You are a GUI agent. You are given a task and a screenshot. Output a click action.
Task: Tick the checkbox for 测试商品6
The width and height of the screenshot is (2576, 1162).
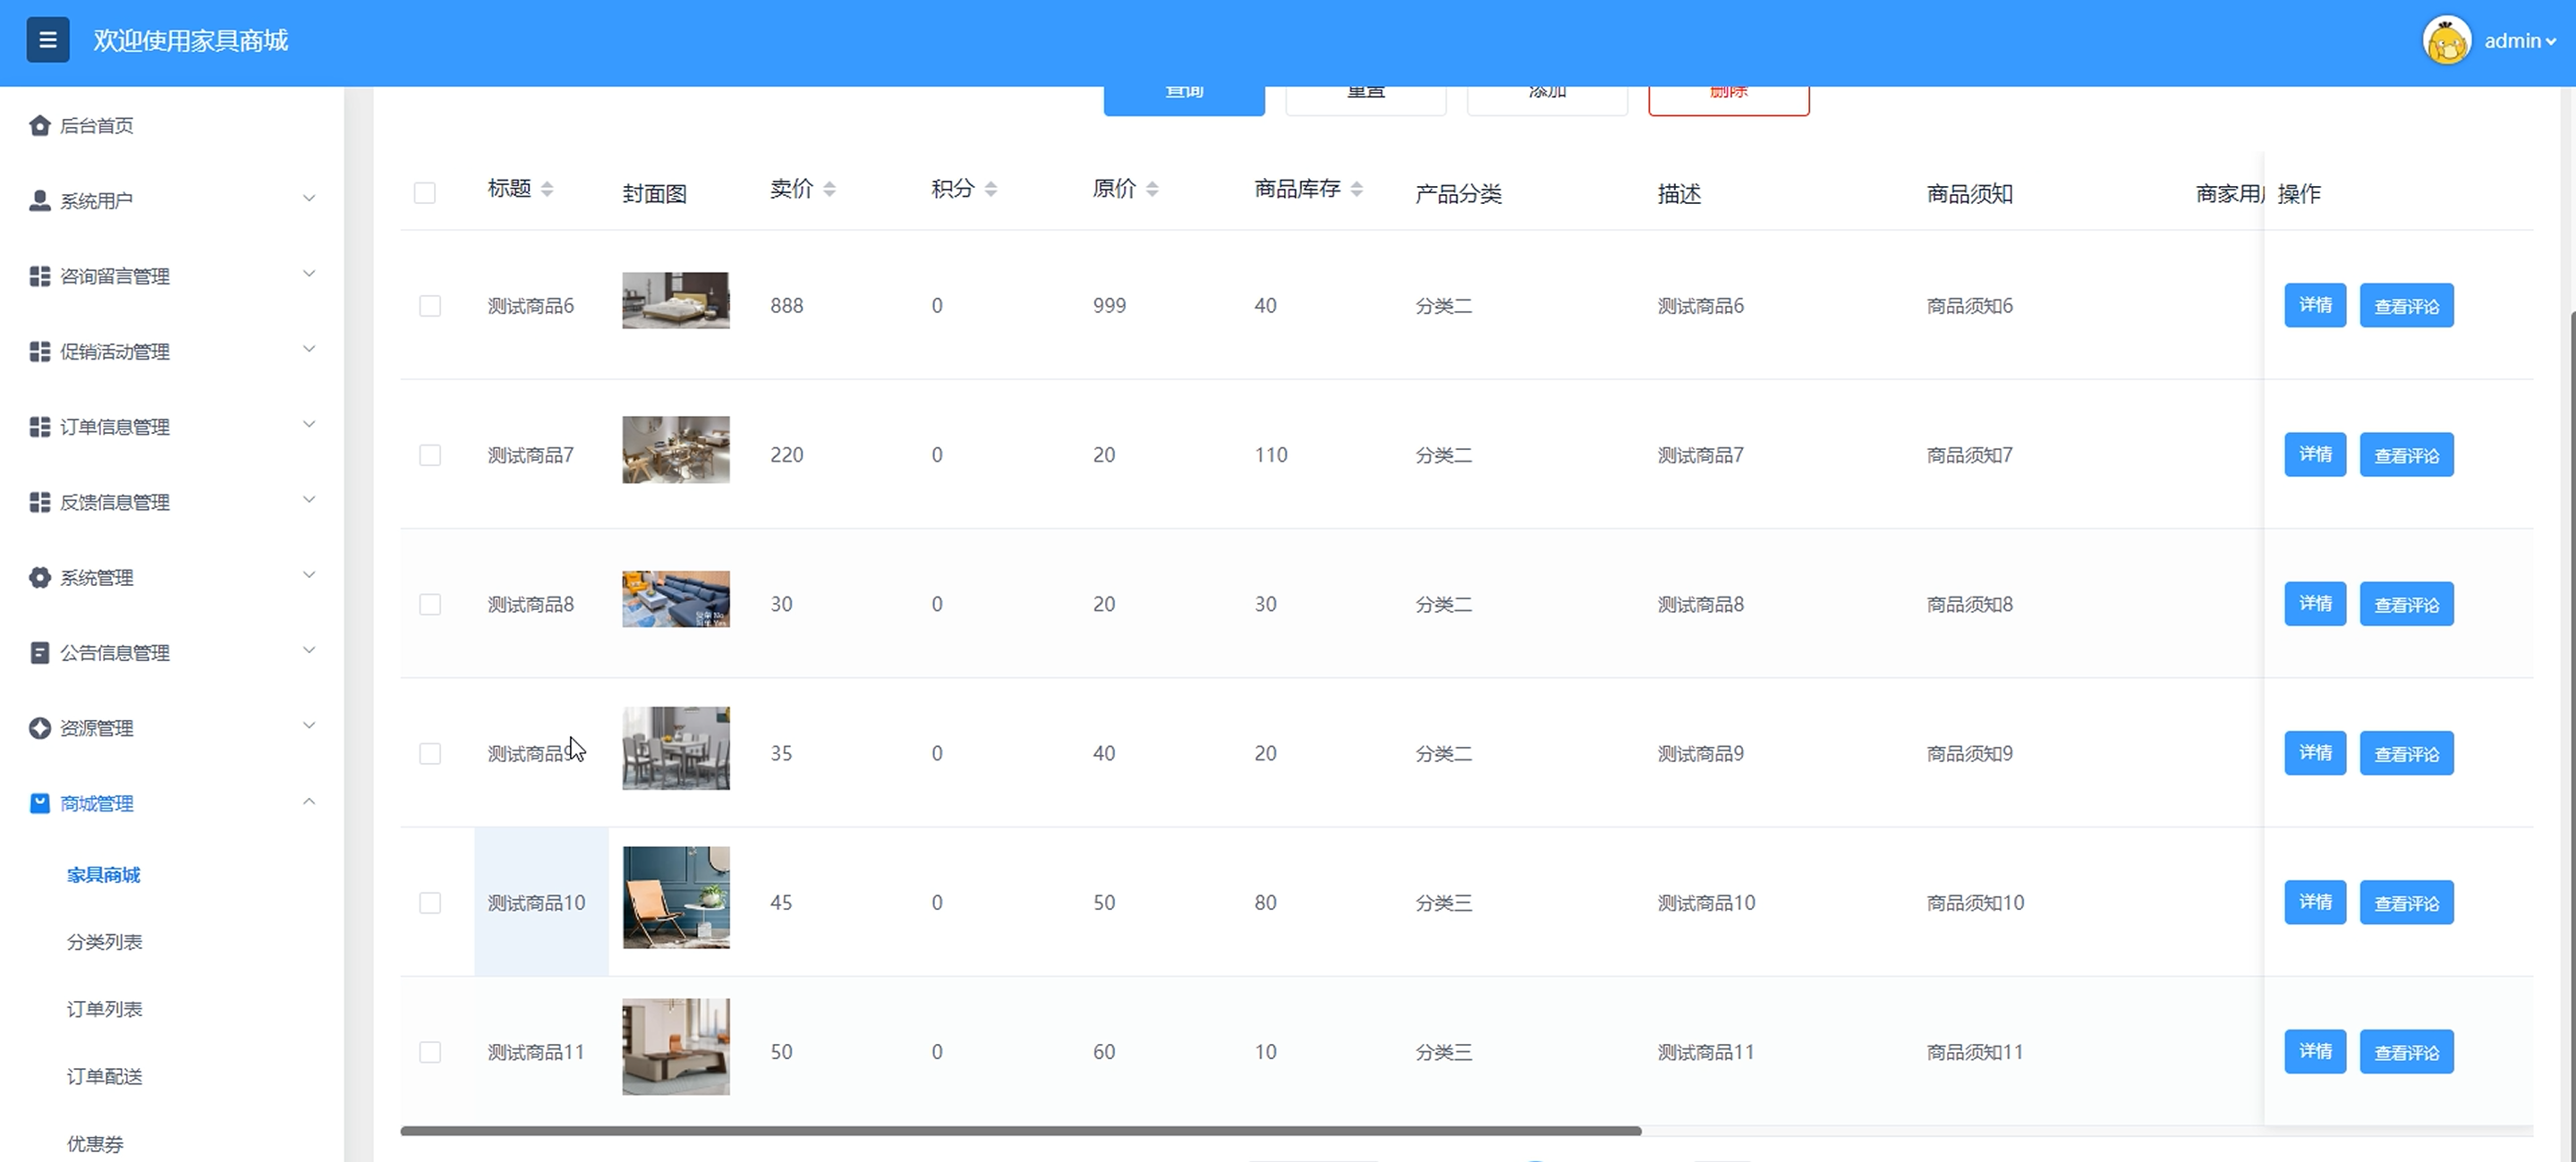(x=430, y=306)
